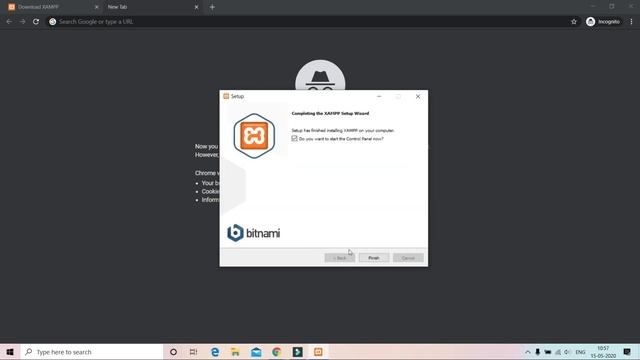Click the bitnami logo in Setup wizard

click(x=253, y=233)
